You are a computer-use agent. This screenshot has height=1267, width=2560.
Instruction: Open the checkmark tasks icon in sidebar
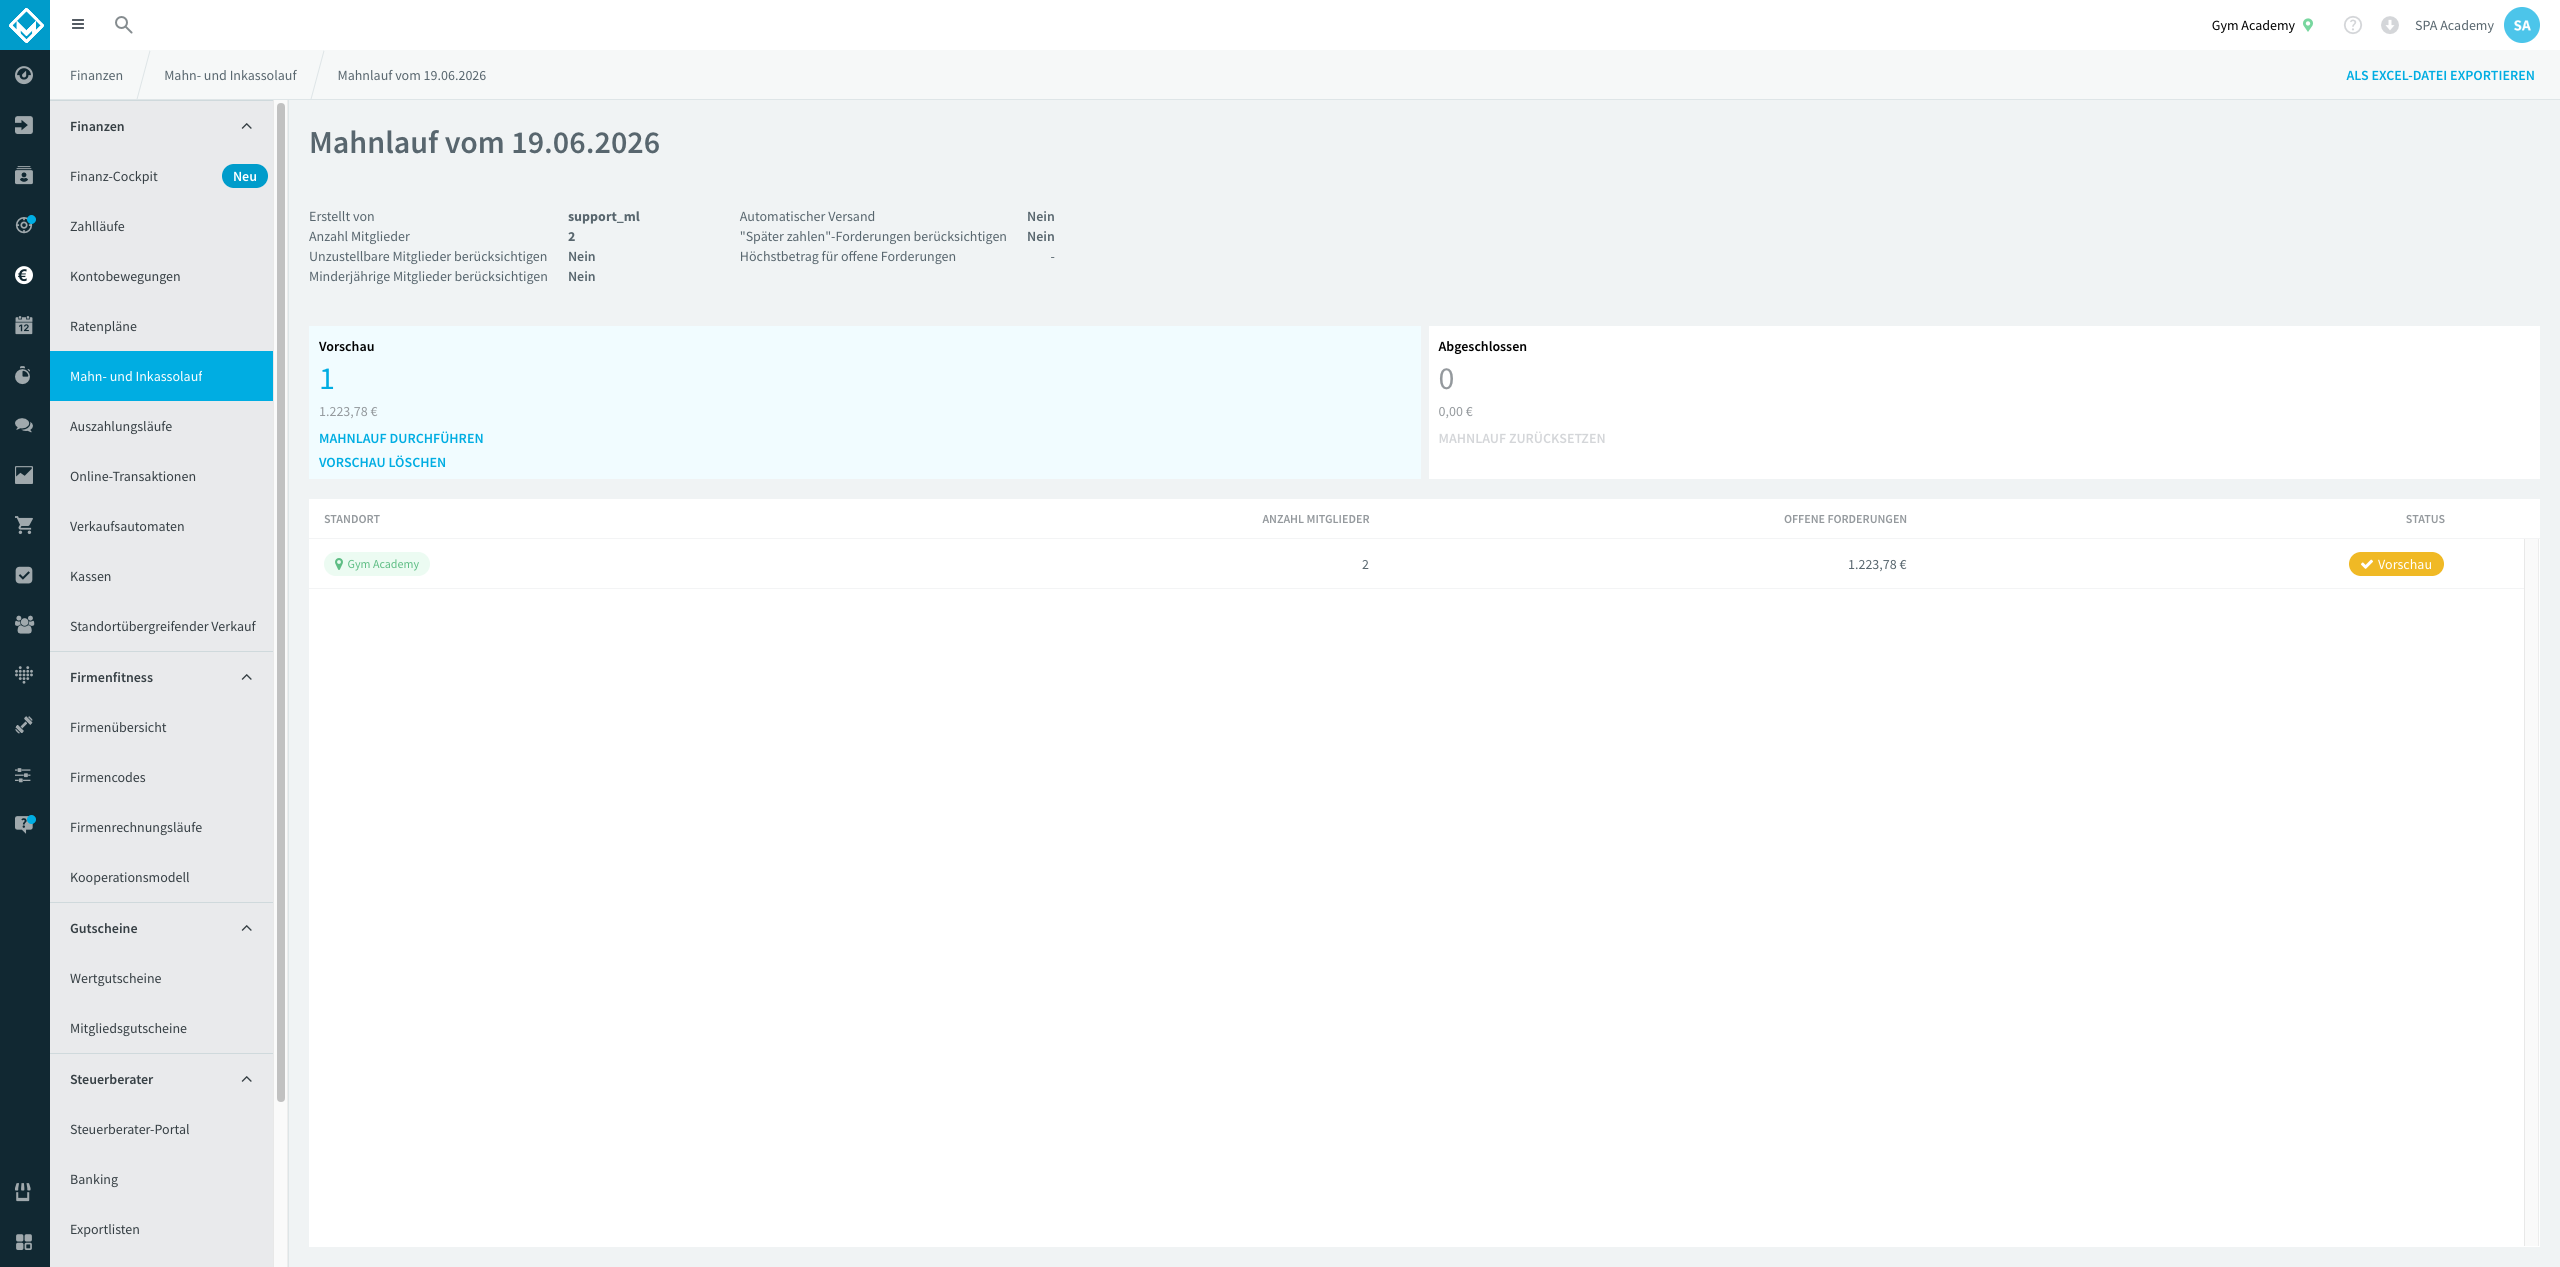(x=24, y=575)
